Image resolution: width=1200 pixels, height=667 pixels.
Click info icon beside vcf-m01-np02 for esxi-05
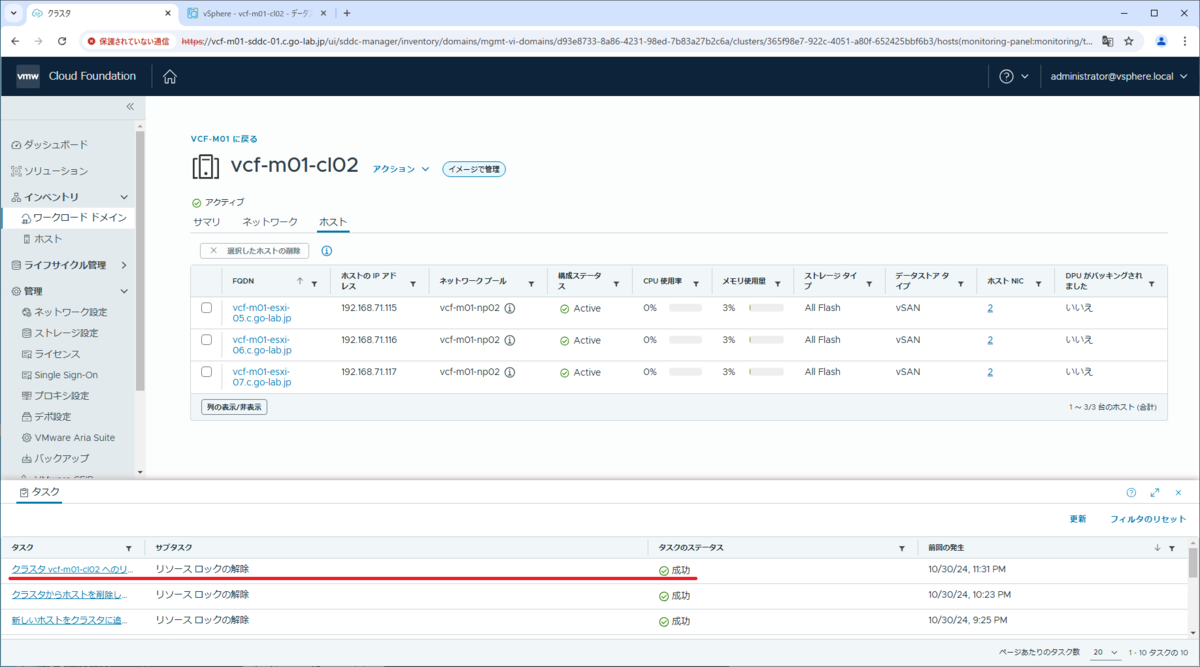coord(510,308)
